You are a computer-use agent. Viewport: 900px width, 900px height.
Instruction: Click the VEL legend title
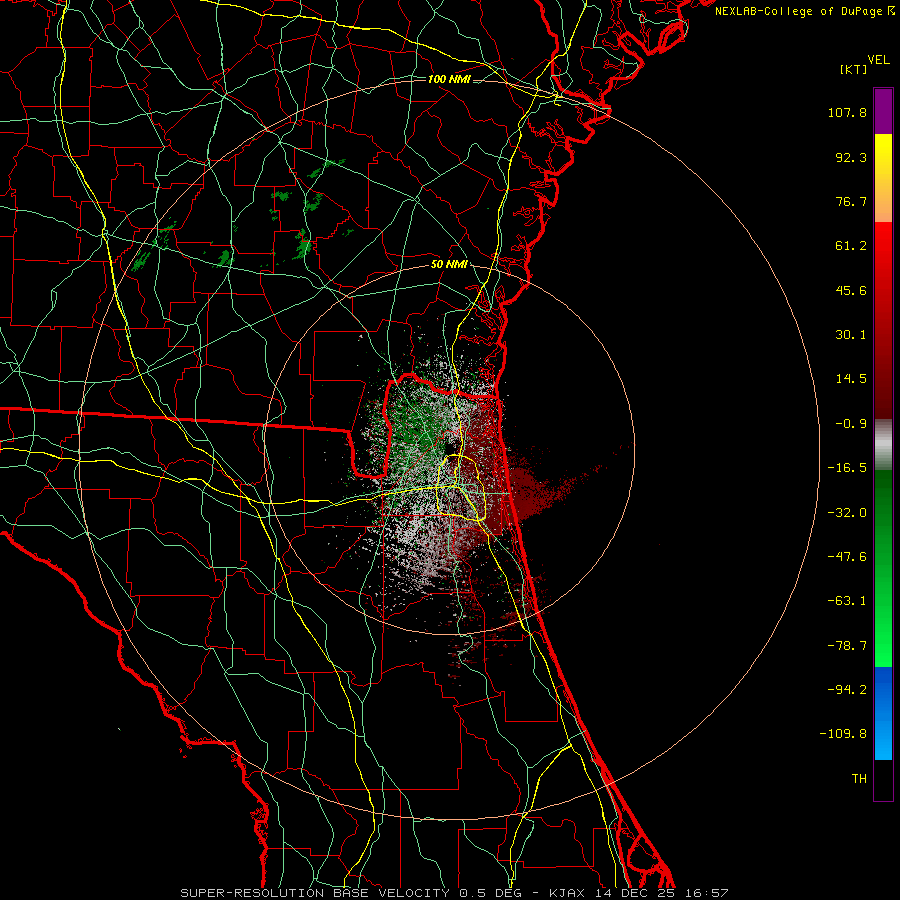[878, 60]
